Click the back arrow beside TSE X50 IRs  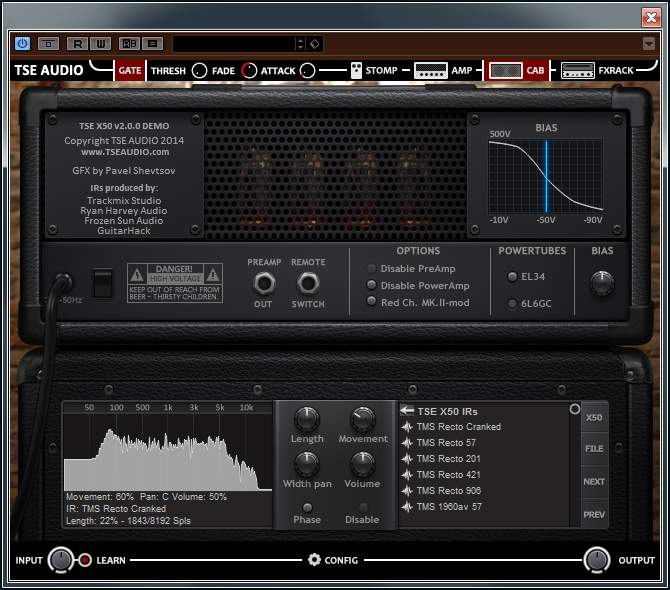pyautogui.click(x=407, y=411)
